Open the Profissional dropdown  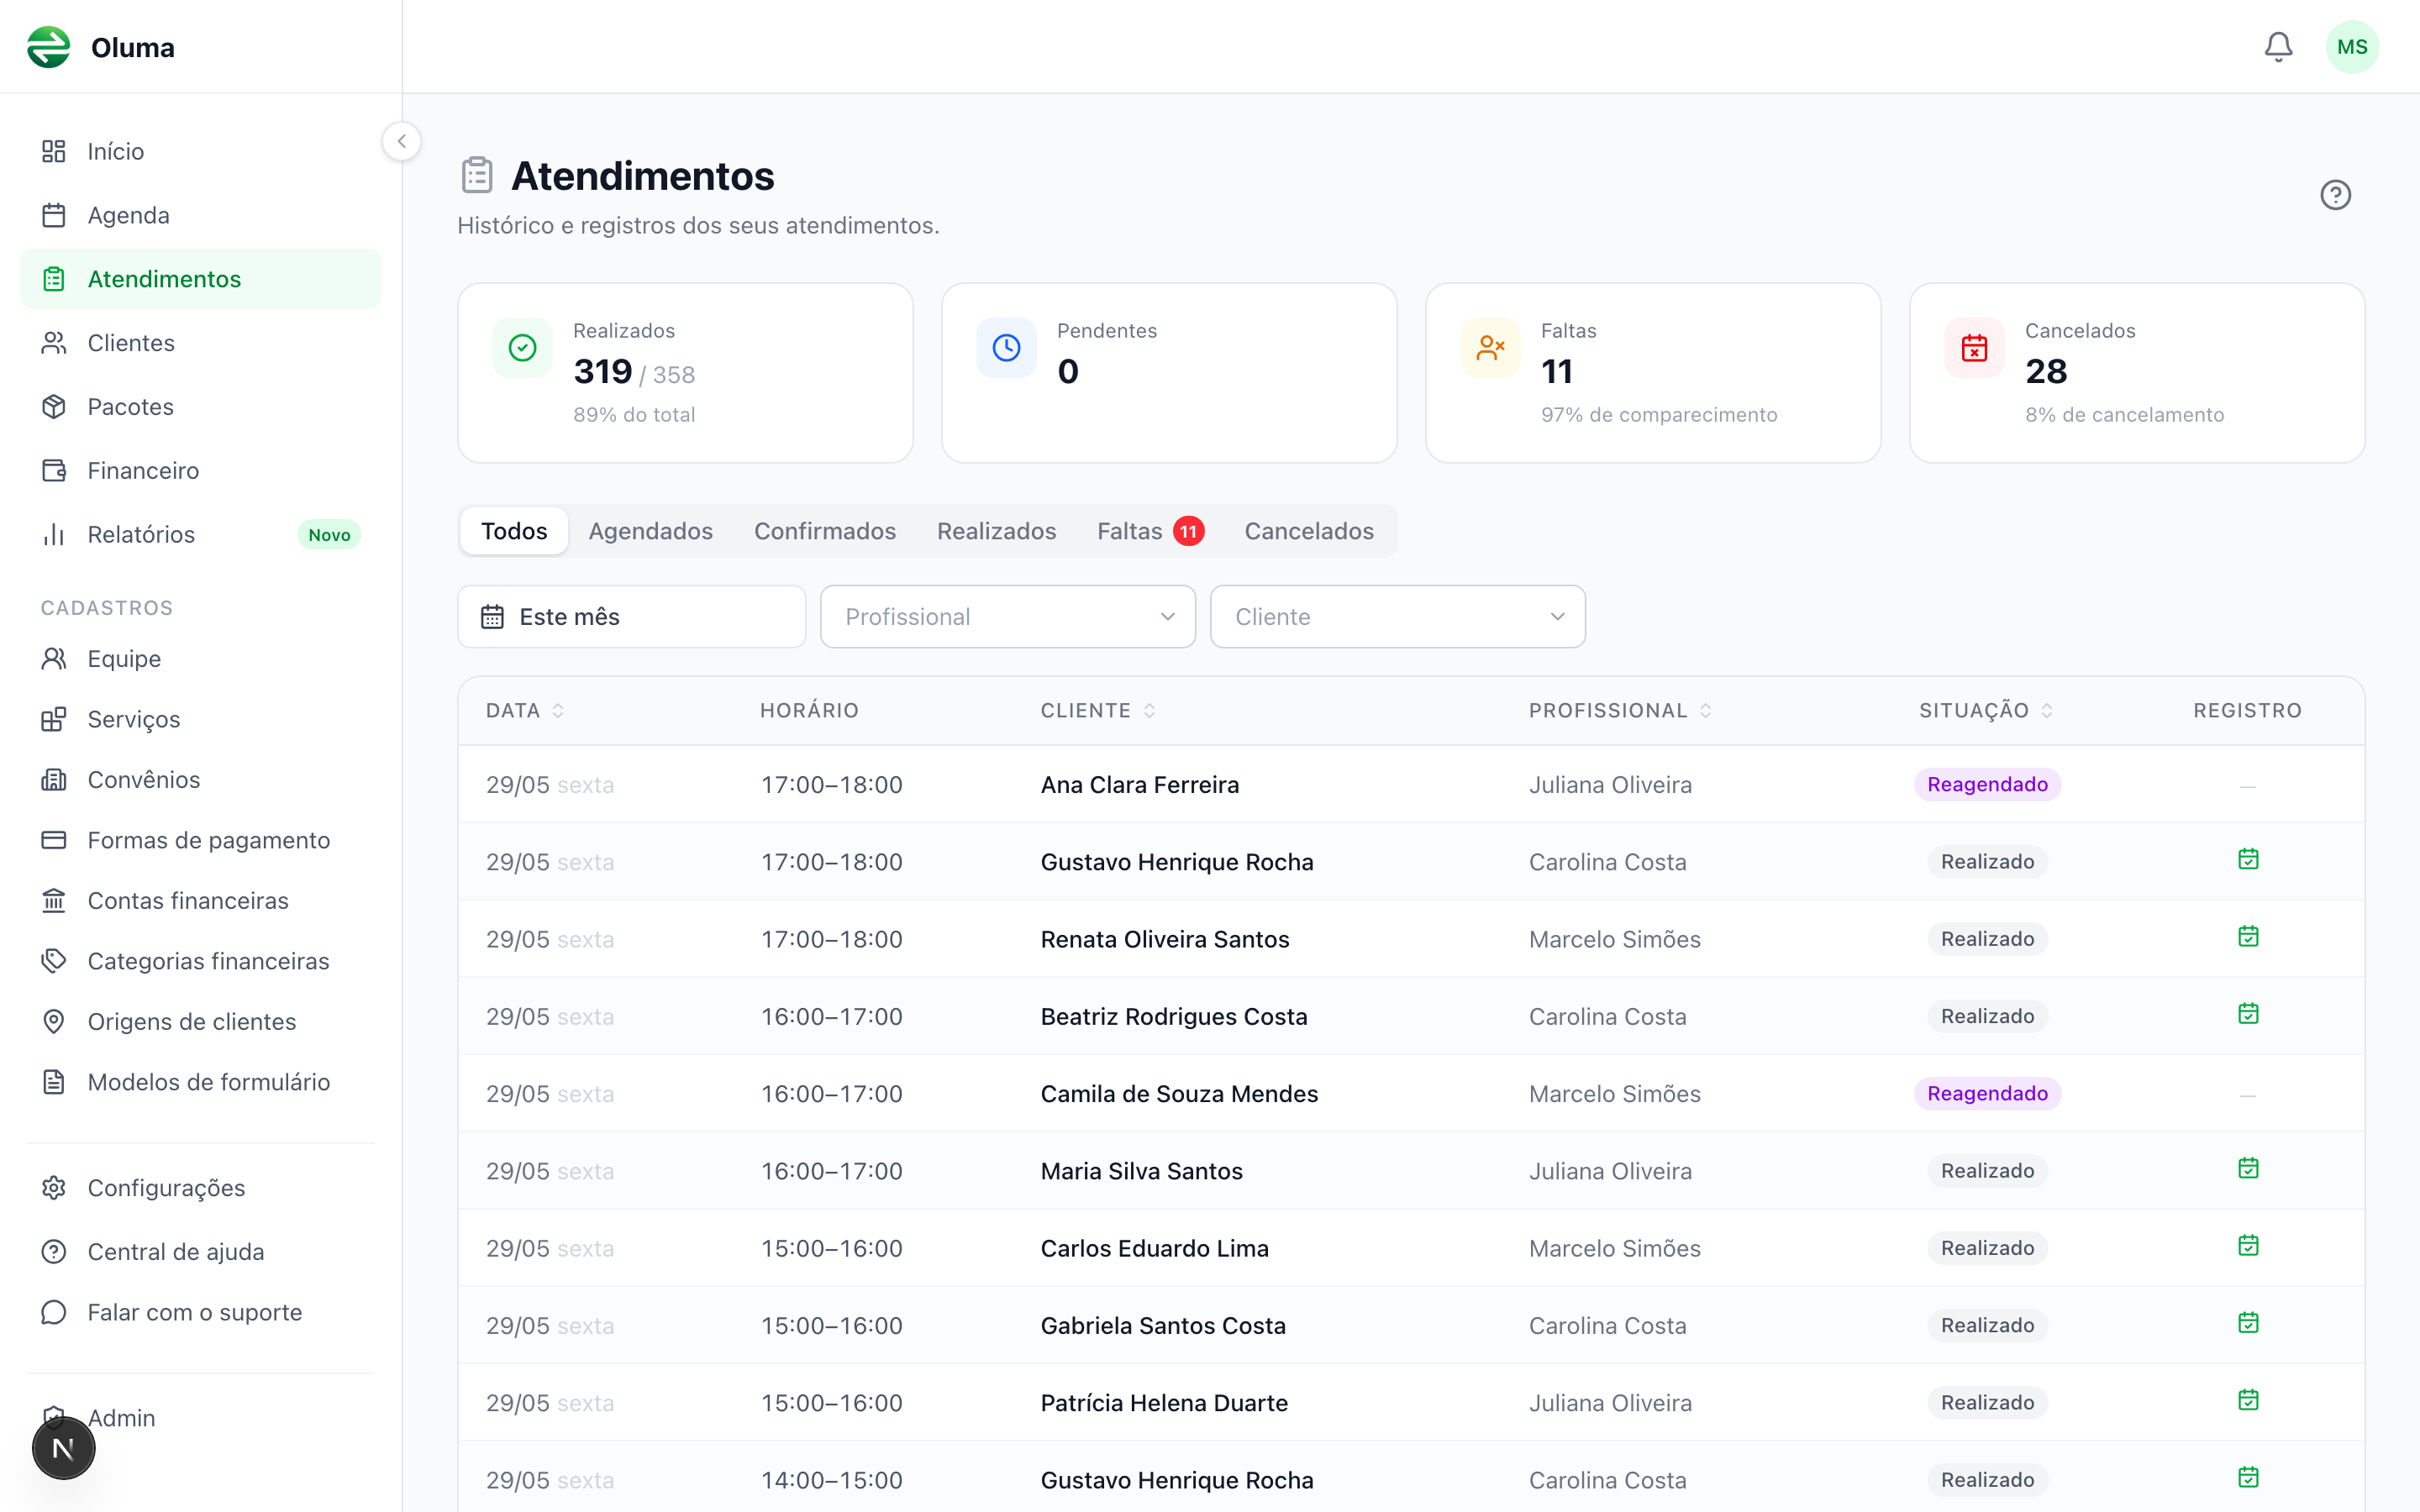(1008, 617)
